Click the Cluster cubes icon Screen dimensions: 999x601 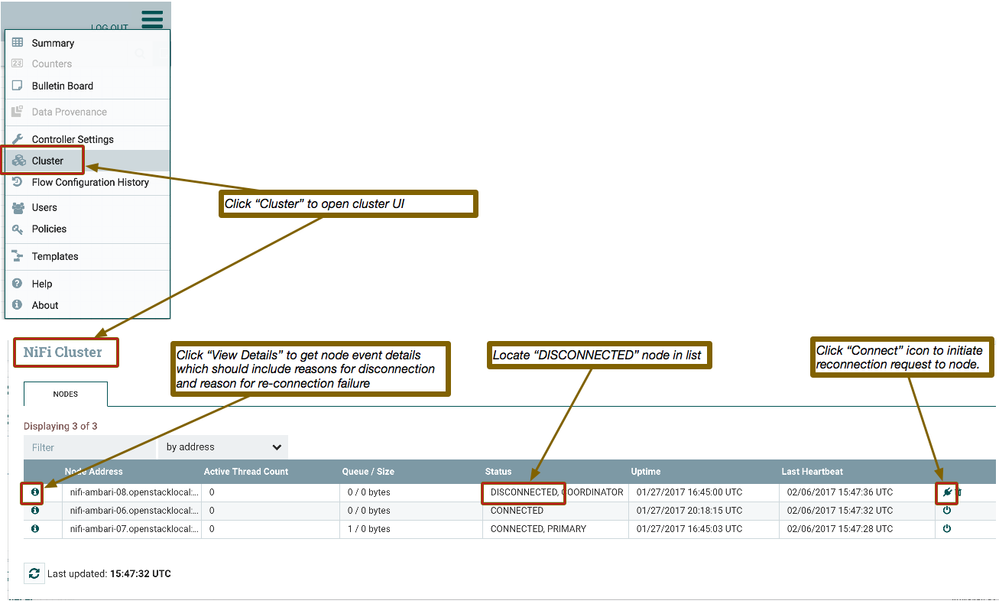click(x=18, y=160)
